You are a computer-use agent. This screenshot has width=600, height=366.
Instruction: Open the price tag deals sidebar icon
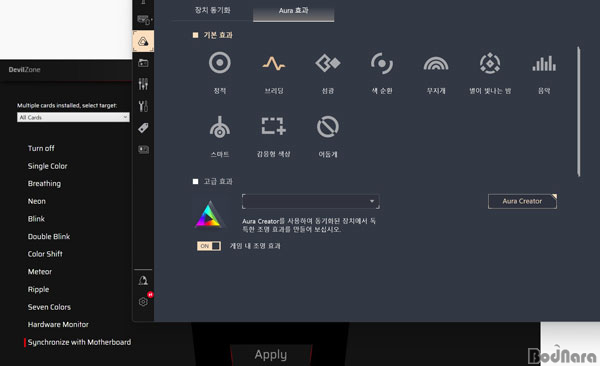click(143, 128)
